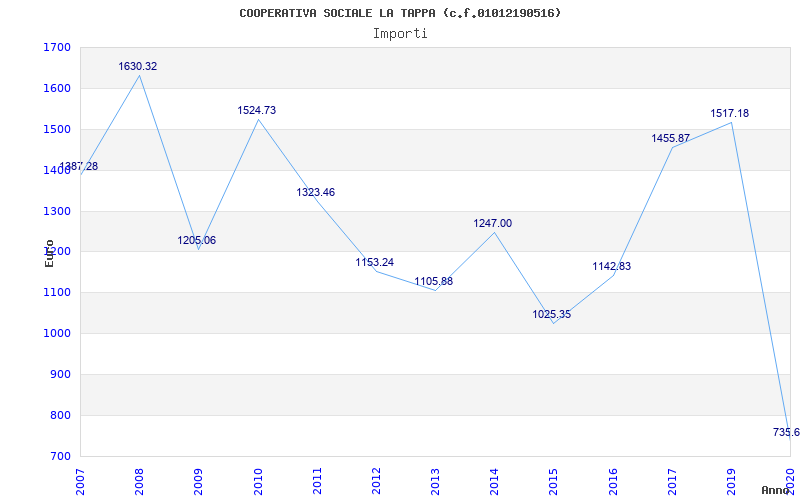Click the 1247.00 data point label
The height and width of the screenshot is (500, 800).
(493, 223)
